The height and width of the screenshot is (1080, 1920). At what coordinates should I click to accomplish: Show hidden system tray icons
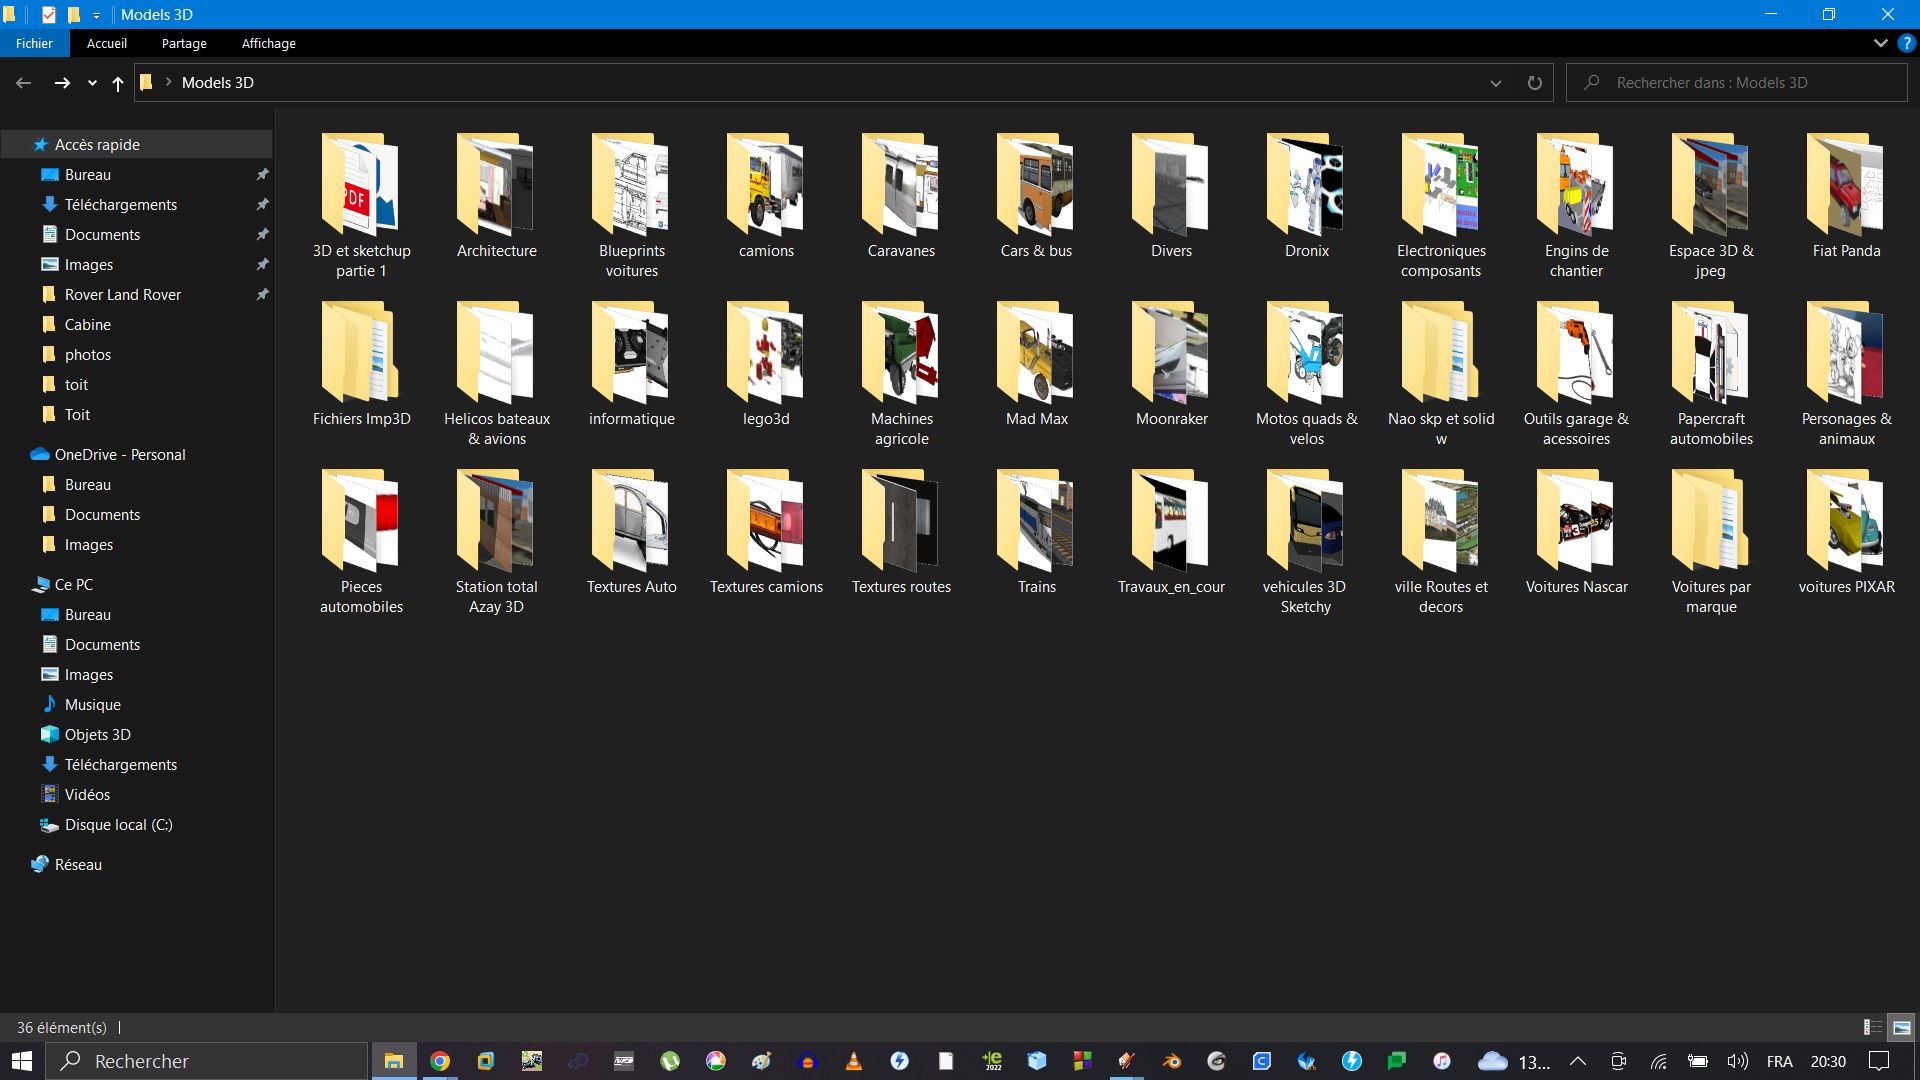click(1578, 1061)
